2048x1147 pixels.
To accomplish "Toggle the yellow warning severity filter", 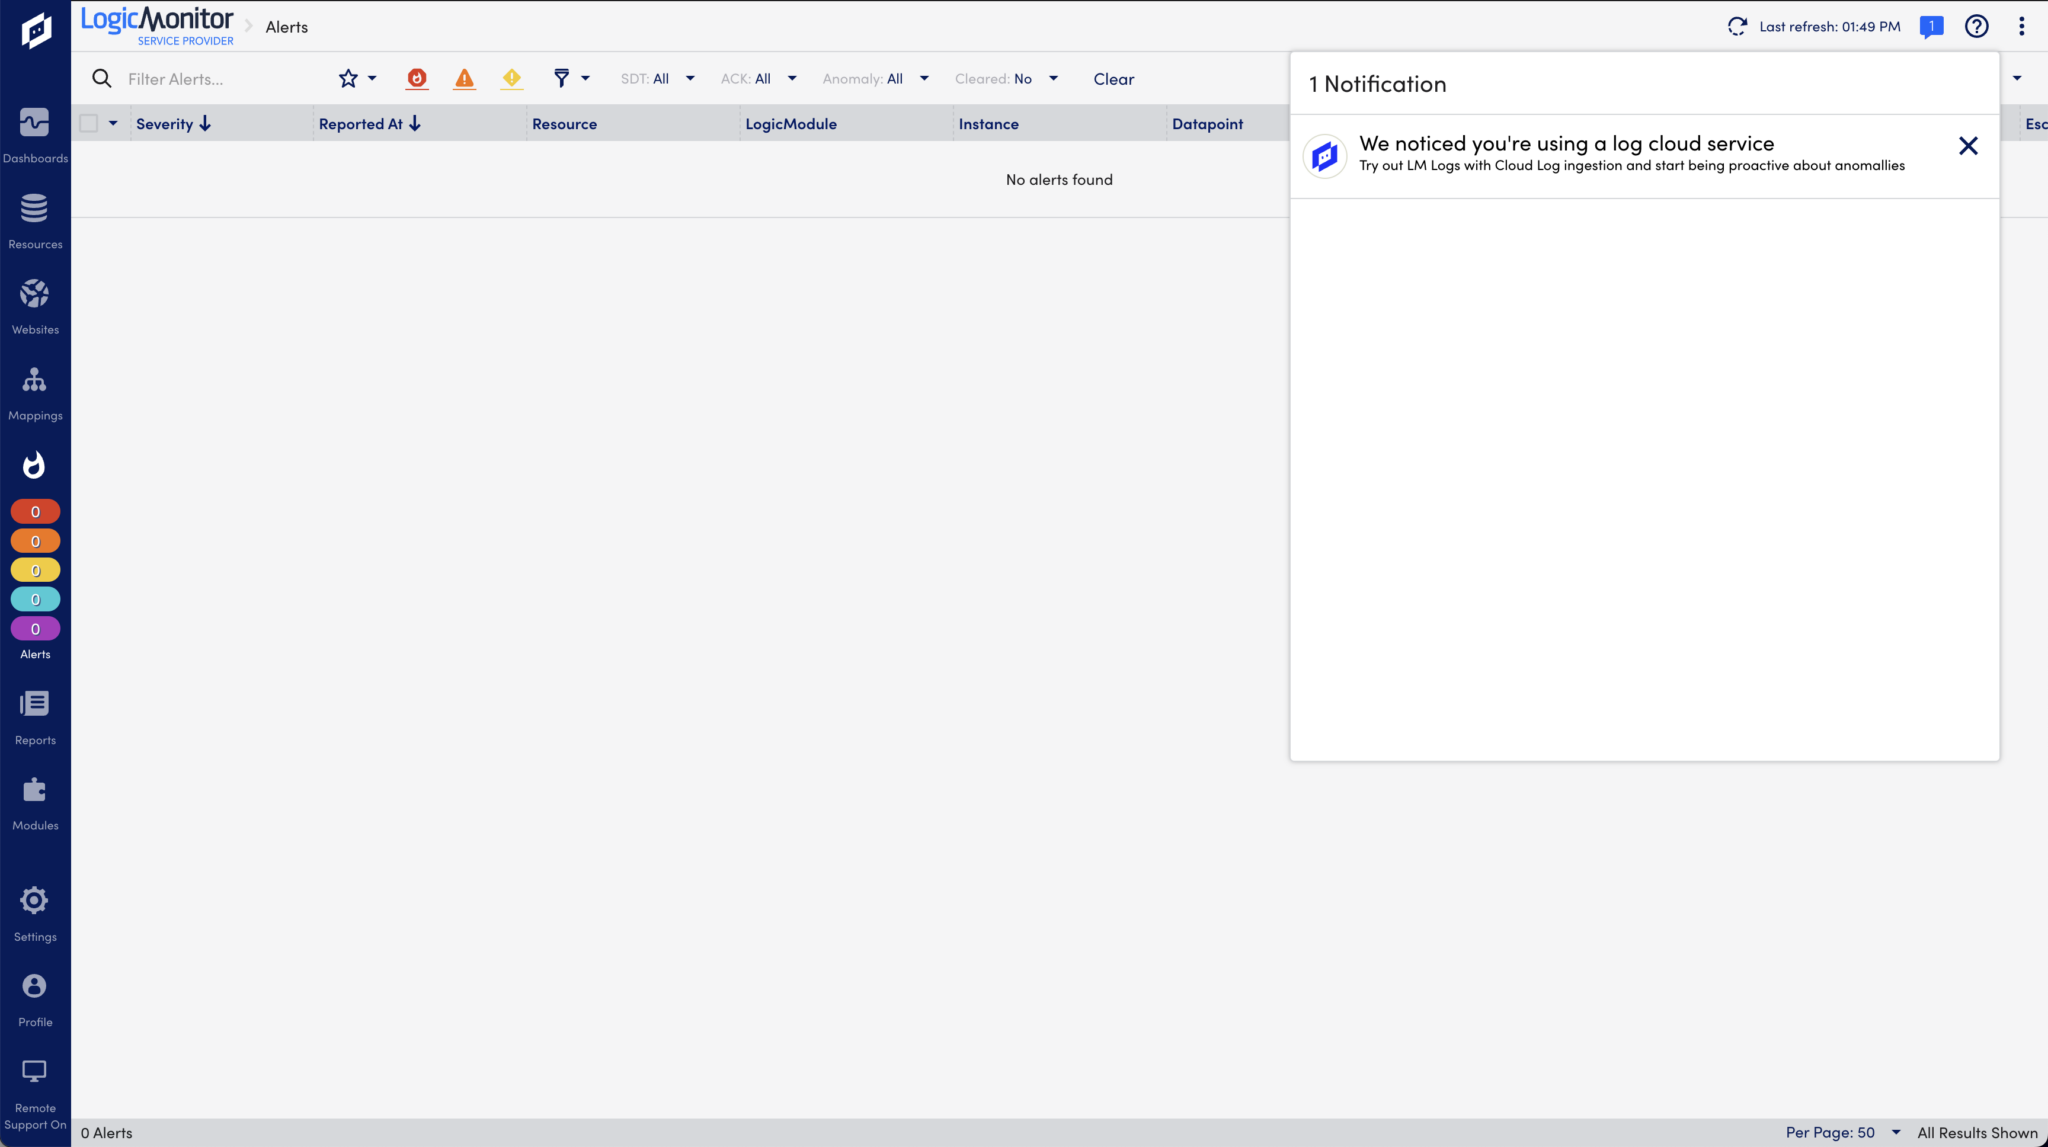I will 511,78.
